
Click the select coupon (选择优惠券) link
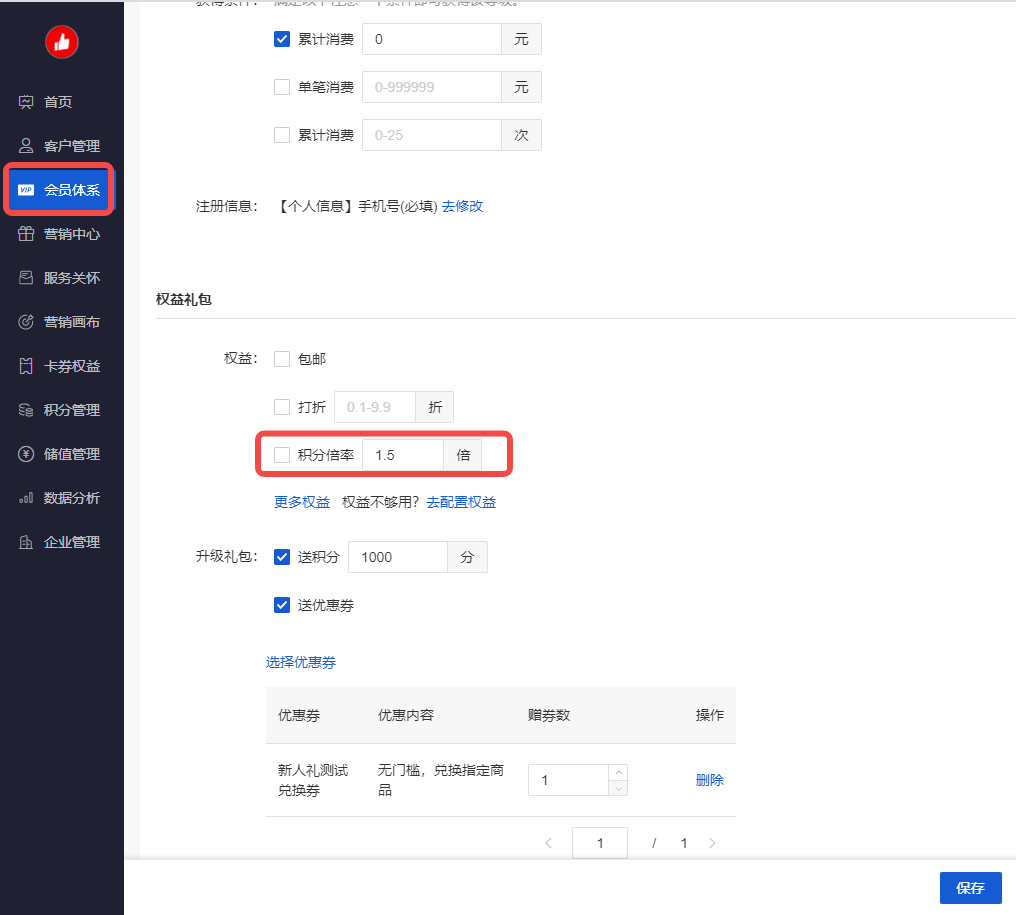301,662
